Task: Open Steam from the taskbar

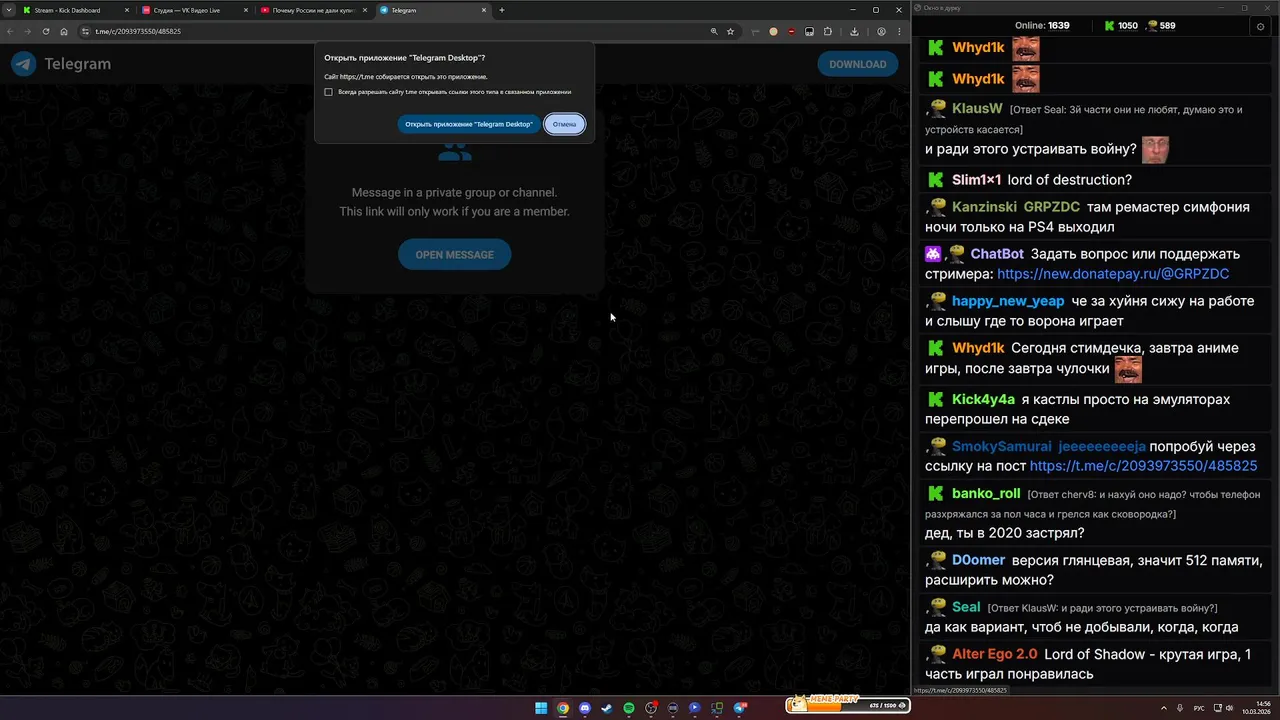Action: pos(607,708)
